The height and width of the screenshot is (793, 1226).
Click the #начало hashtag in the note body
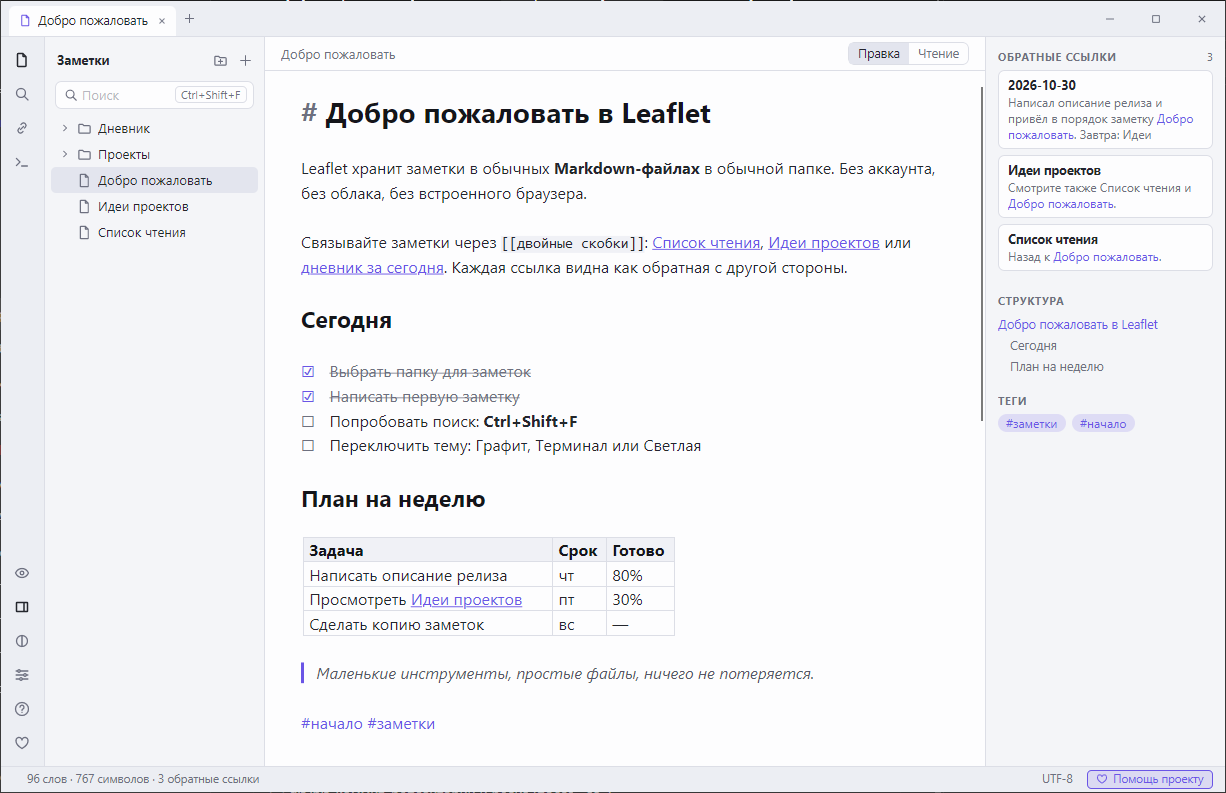click(x=331, y=723)
